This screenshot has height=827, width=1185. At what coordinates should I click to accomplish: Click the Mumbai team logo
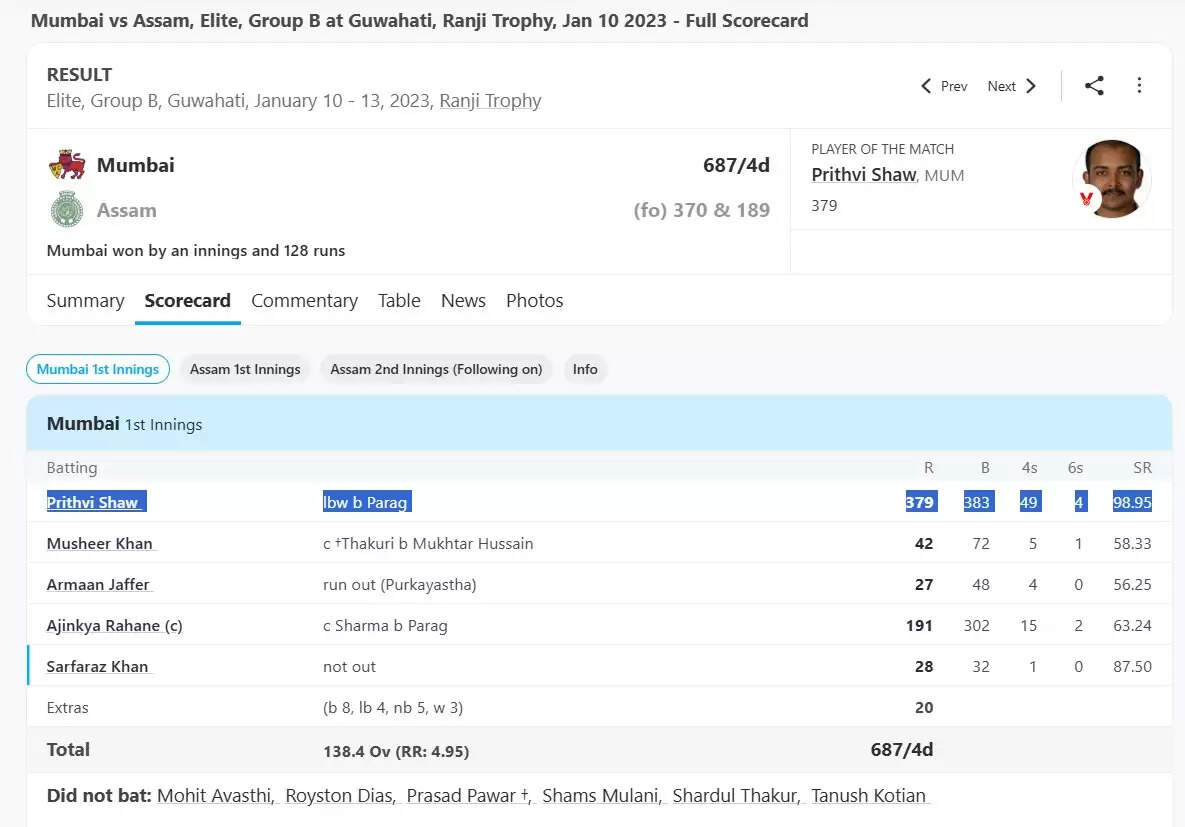[x=67, y=165]
